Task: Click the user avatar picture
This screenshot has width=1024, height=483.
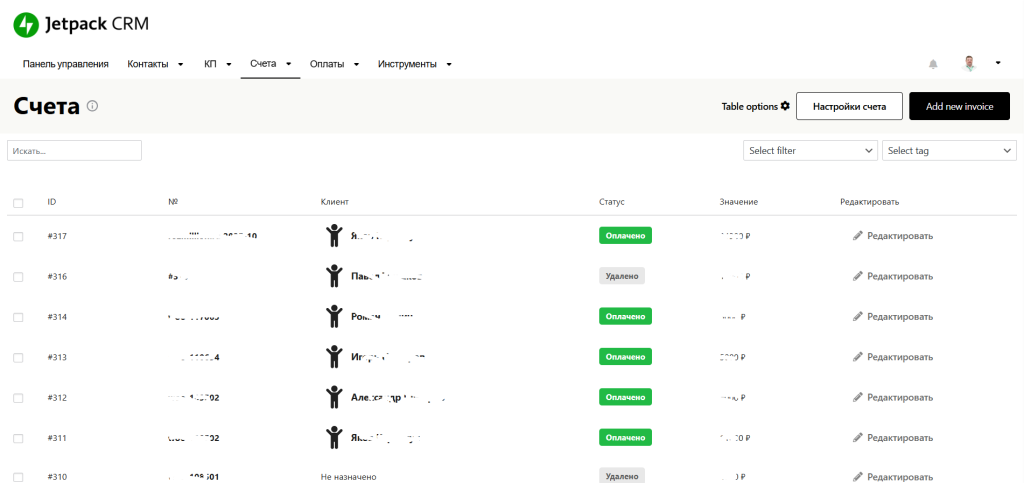Action: coord(970,63)
